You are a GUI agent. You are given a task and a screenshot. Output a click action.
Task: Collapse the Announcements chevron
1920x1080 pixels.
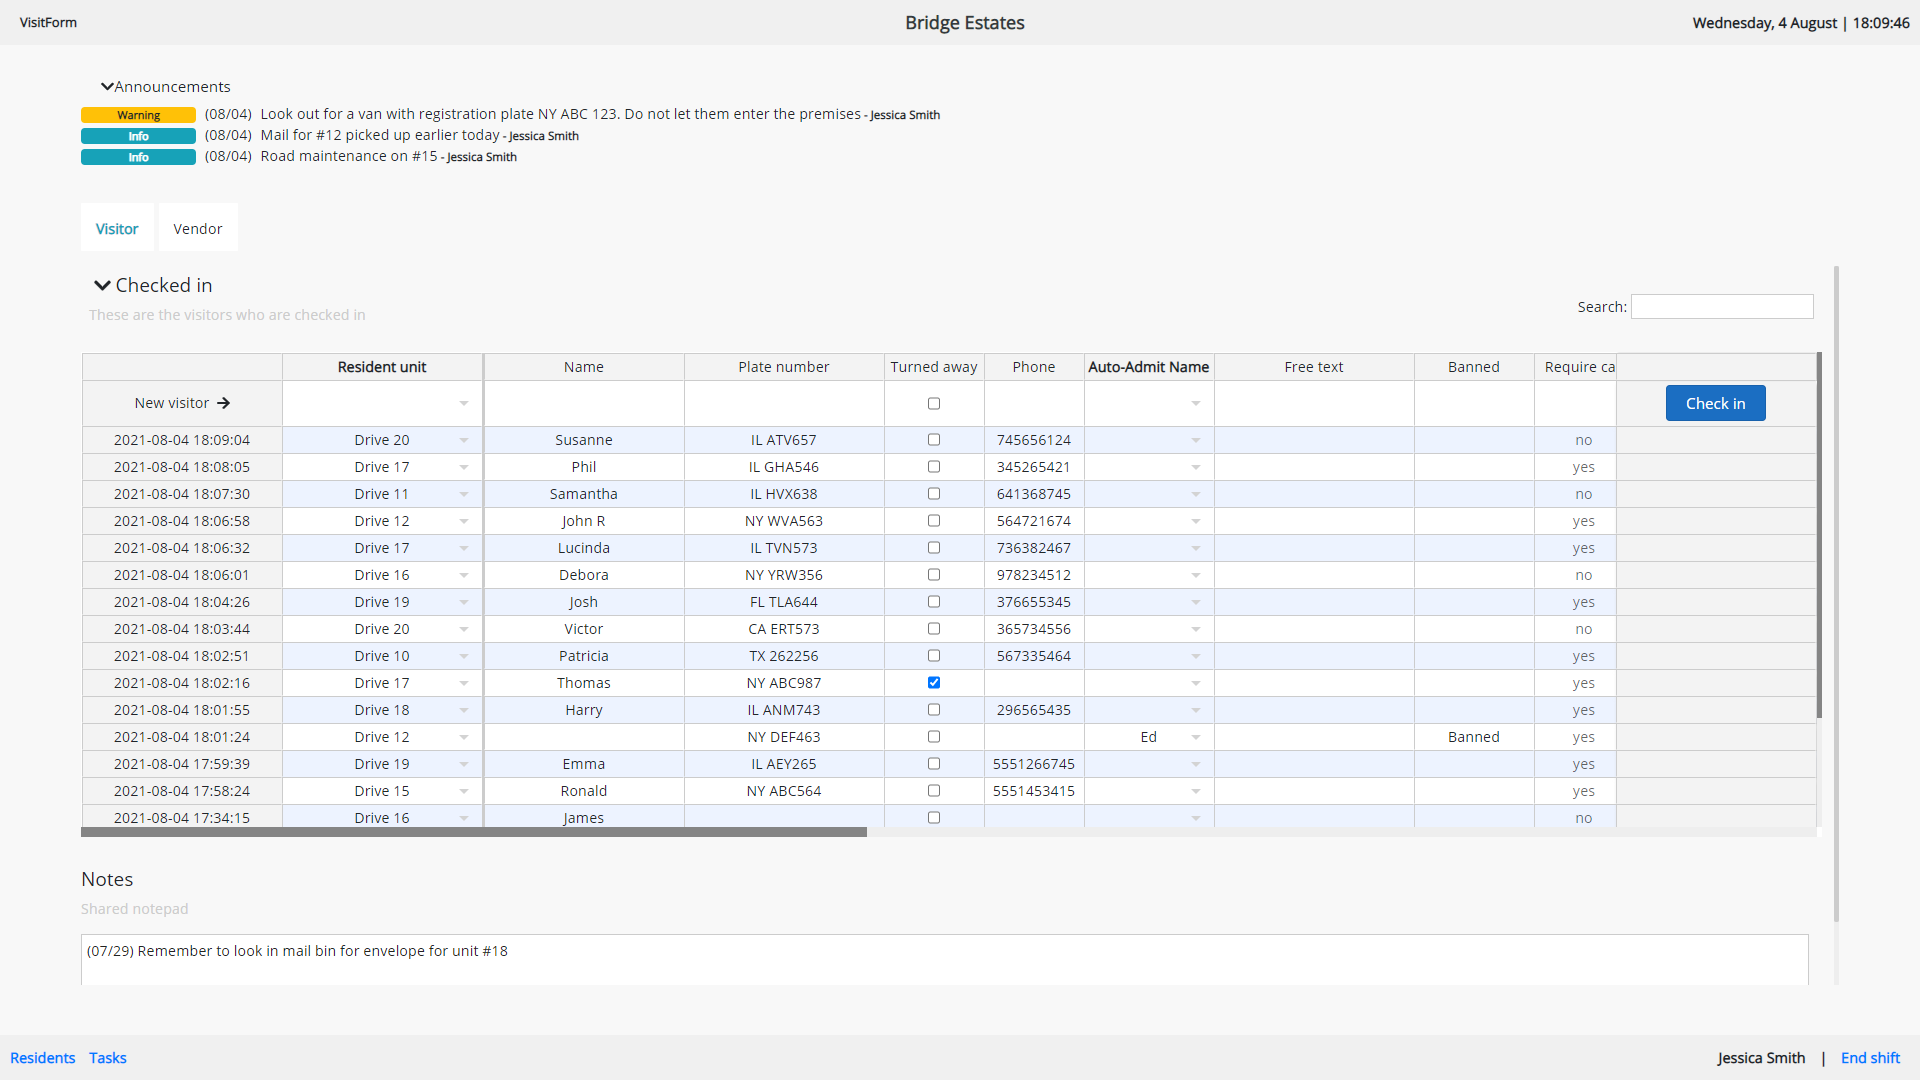107,87
